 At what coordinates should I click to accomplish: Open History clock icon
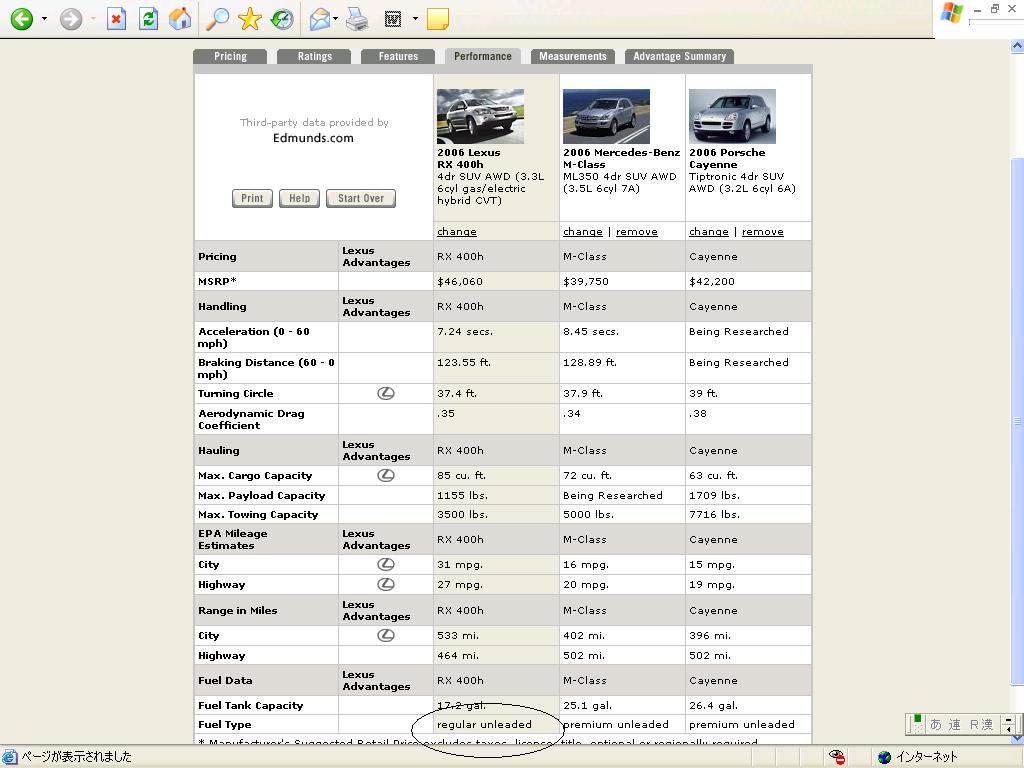pos(282,19)
